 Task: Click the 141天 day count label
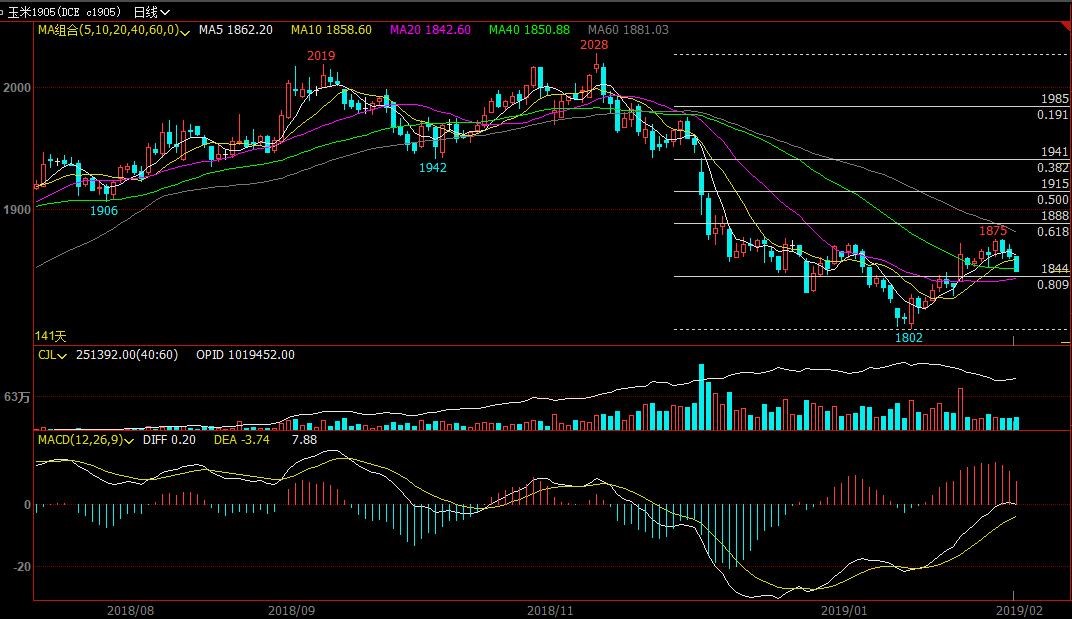[50, 336]
